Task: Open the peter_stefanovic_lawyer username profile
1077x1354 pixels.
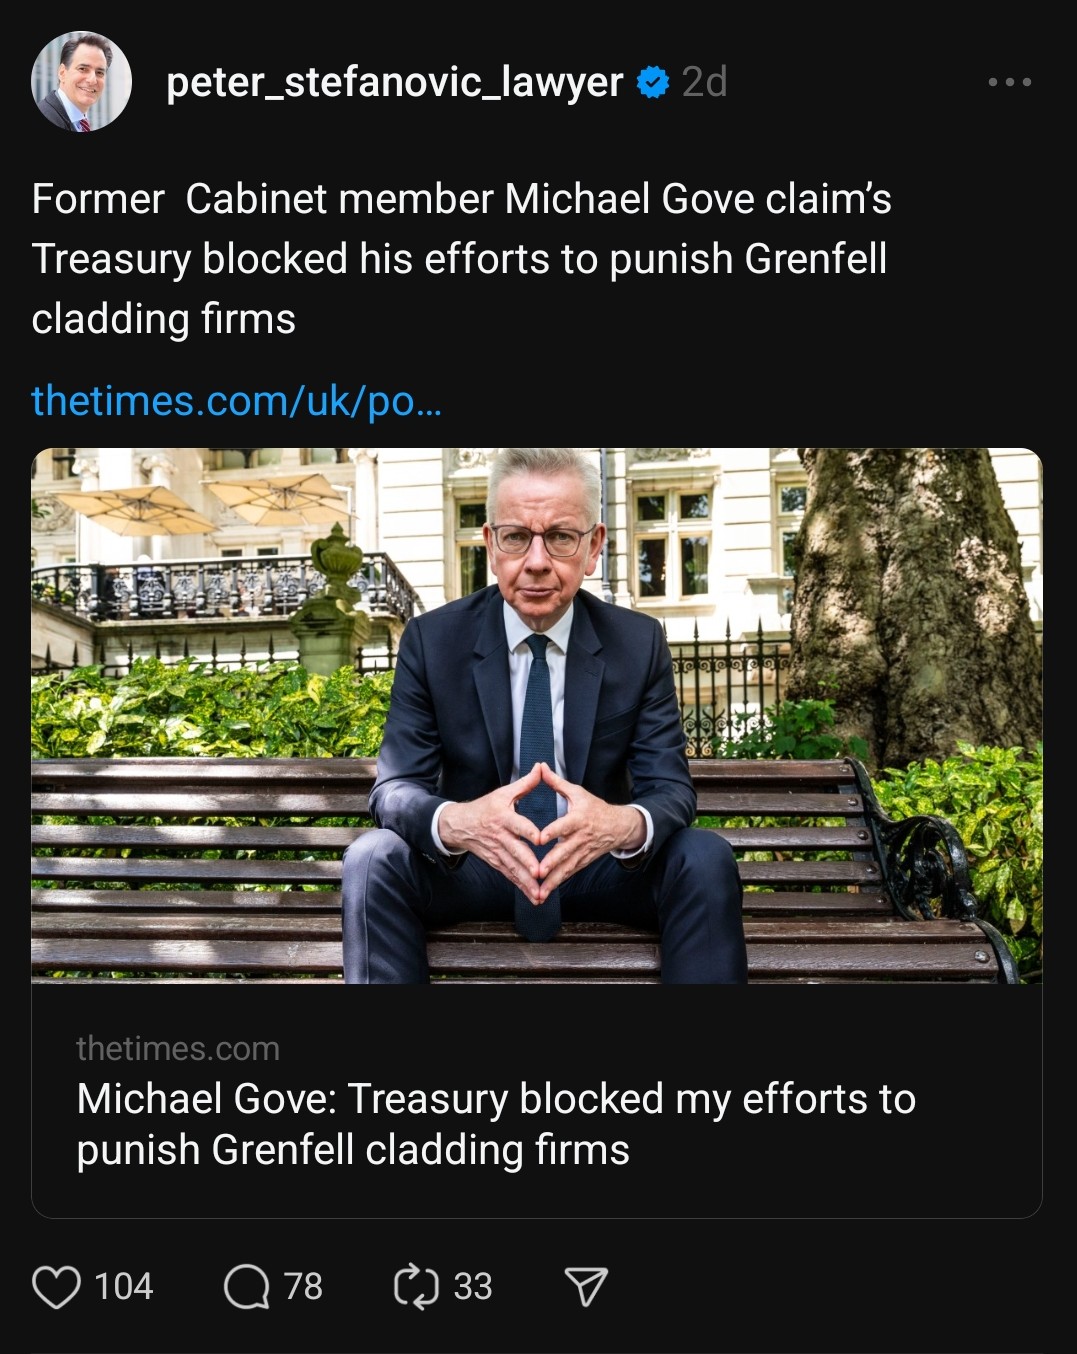Action: pos(394,82)
